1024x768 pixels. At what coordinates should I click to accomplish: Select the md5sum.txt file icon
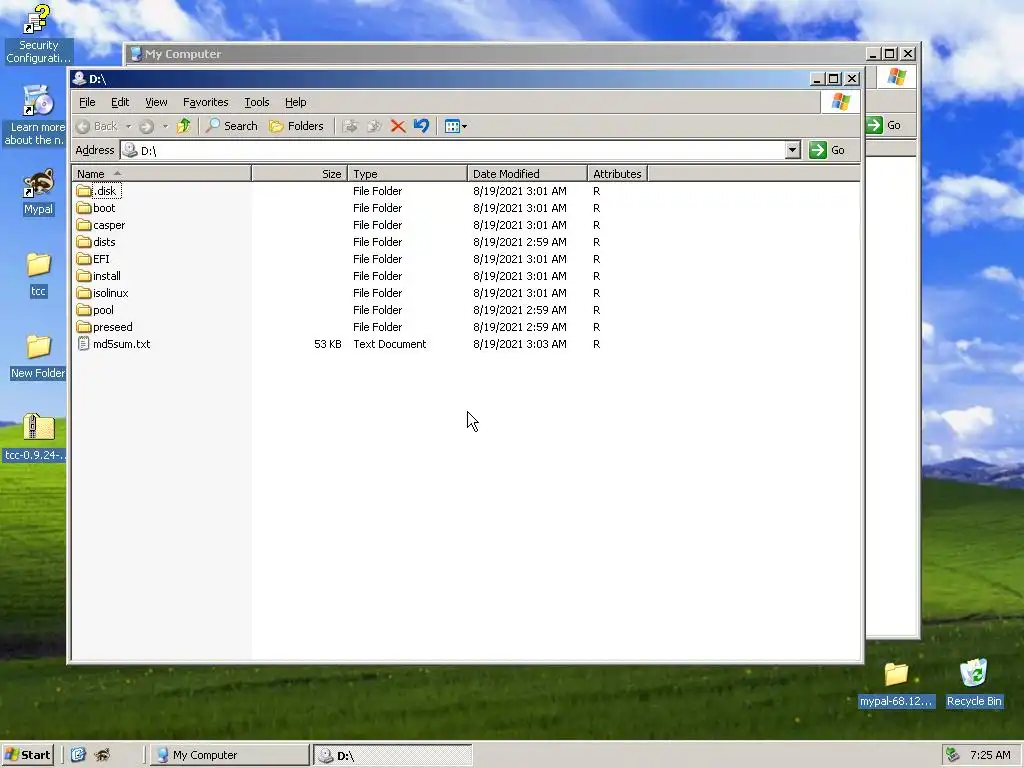click(84, 344)
